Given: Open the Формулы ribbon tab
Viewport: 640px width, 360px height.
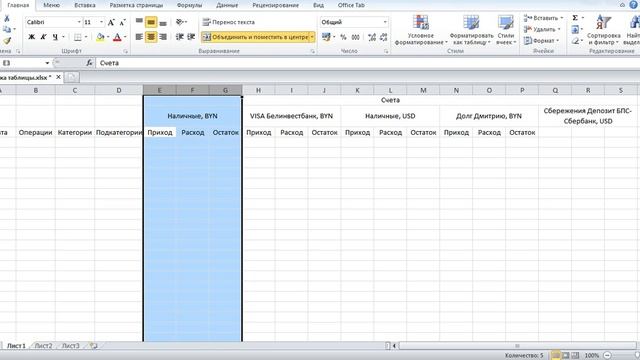Looking at the screenshot, I should click(189, 5).
